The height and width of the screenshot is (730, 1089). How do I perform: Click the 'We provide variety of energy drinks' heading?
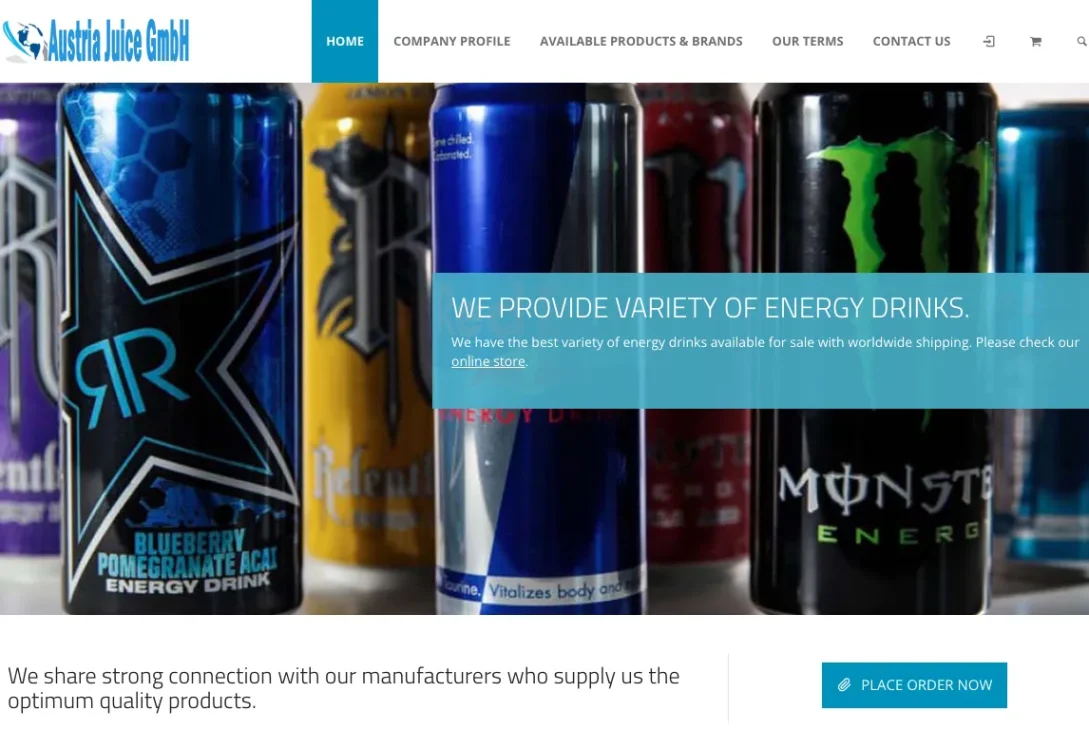coord(710,308)
